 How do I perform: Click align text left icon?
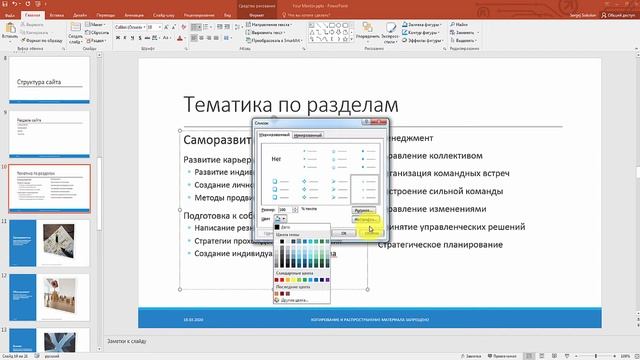[194, 38]
